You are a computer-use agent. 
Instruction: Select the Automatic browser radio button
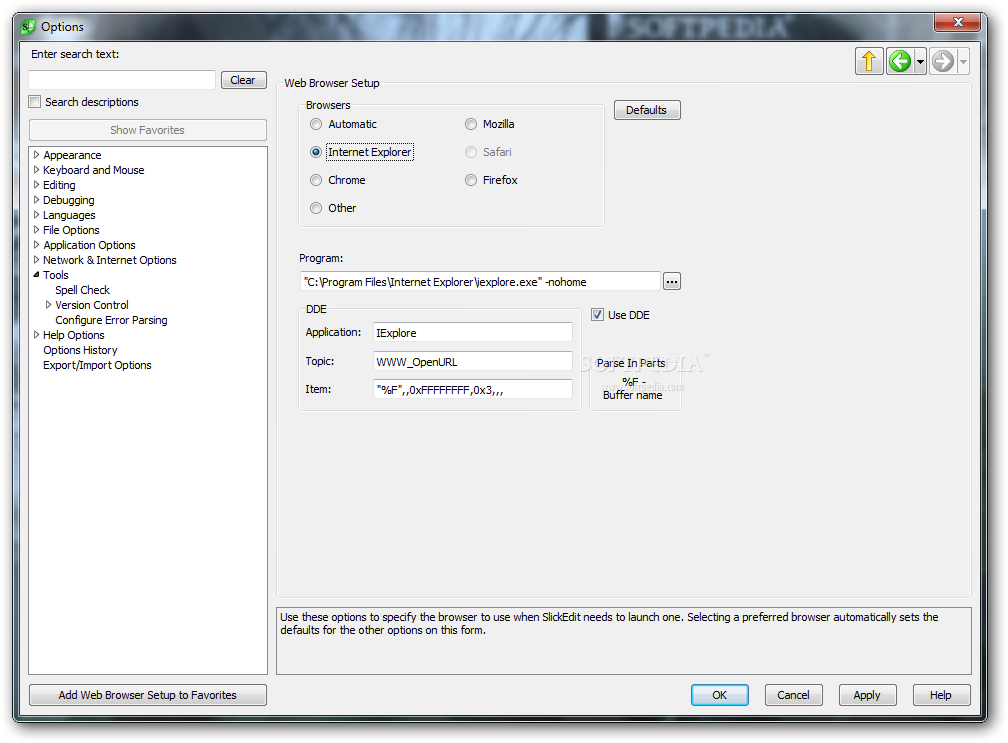pyautogui.click(x=316, y=124)
